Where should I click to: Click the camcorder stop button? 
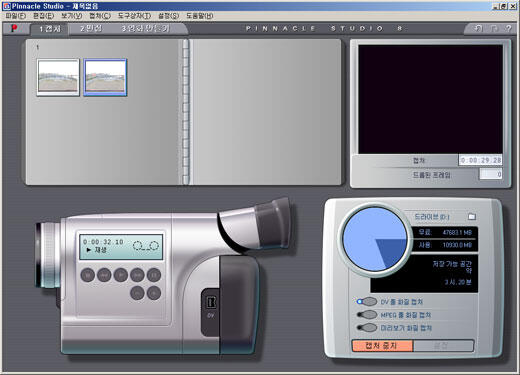pyautogui.click(x=88, y=275)
